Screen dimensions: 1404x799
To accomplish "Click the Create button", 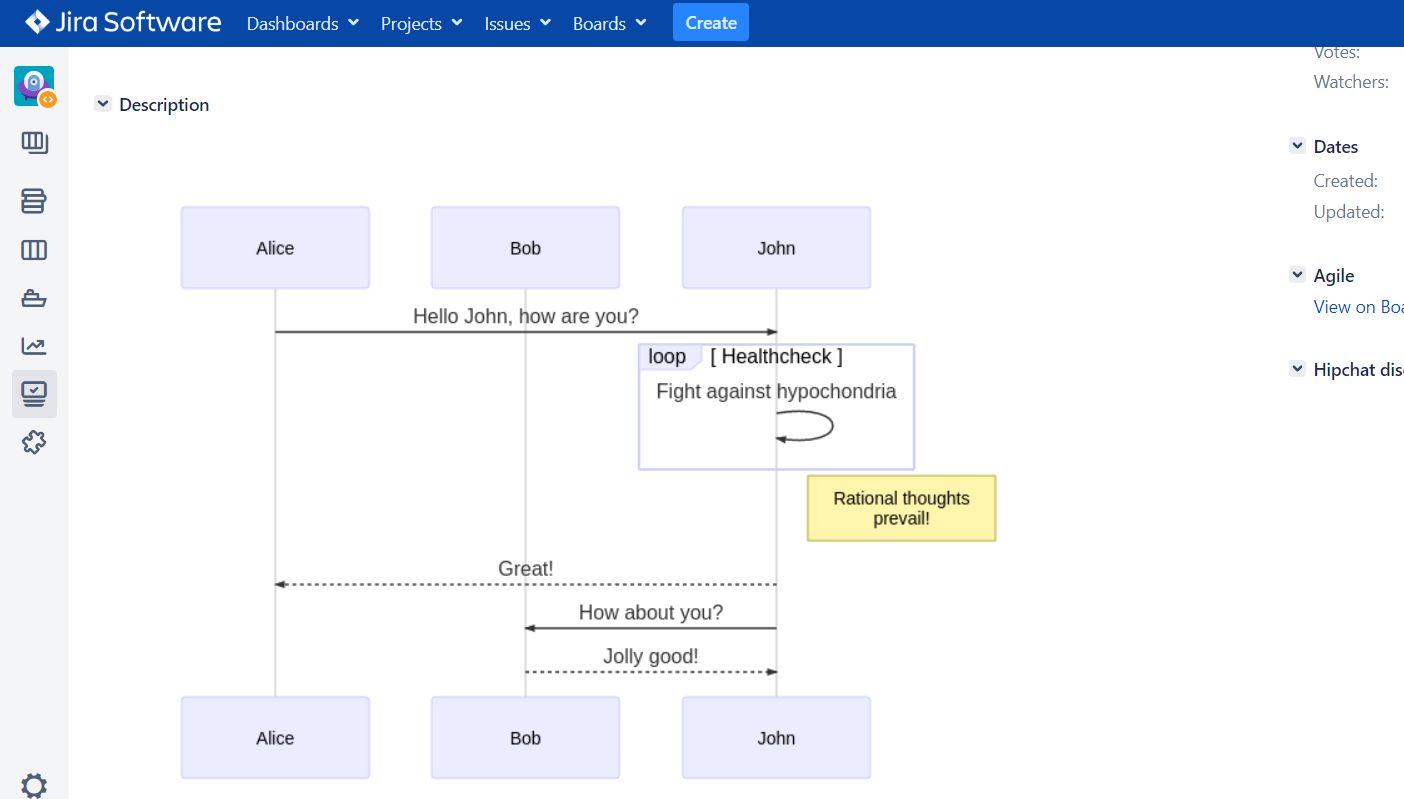I will coord(711,23).
